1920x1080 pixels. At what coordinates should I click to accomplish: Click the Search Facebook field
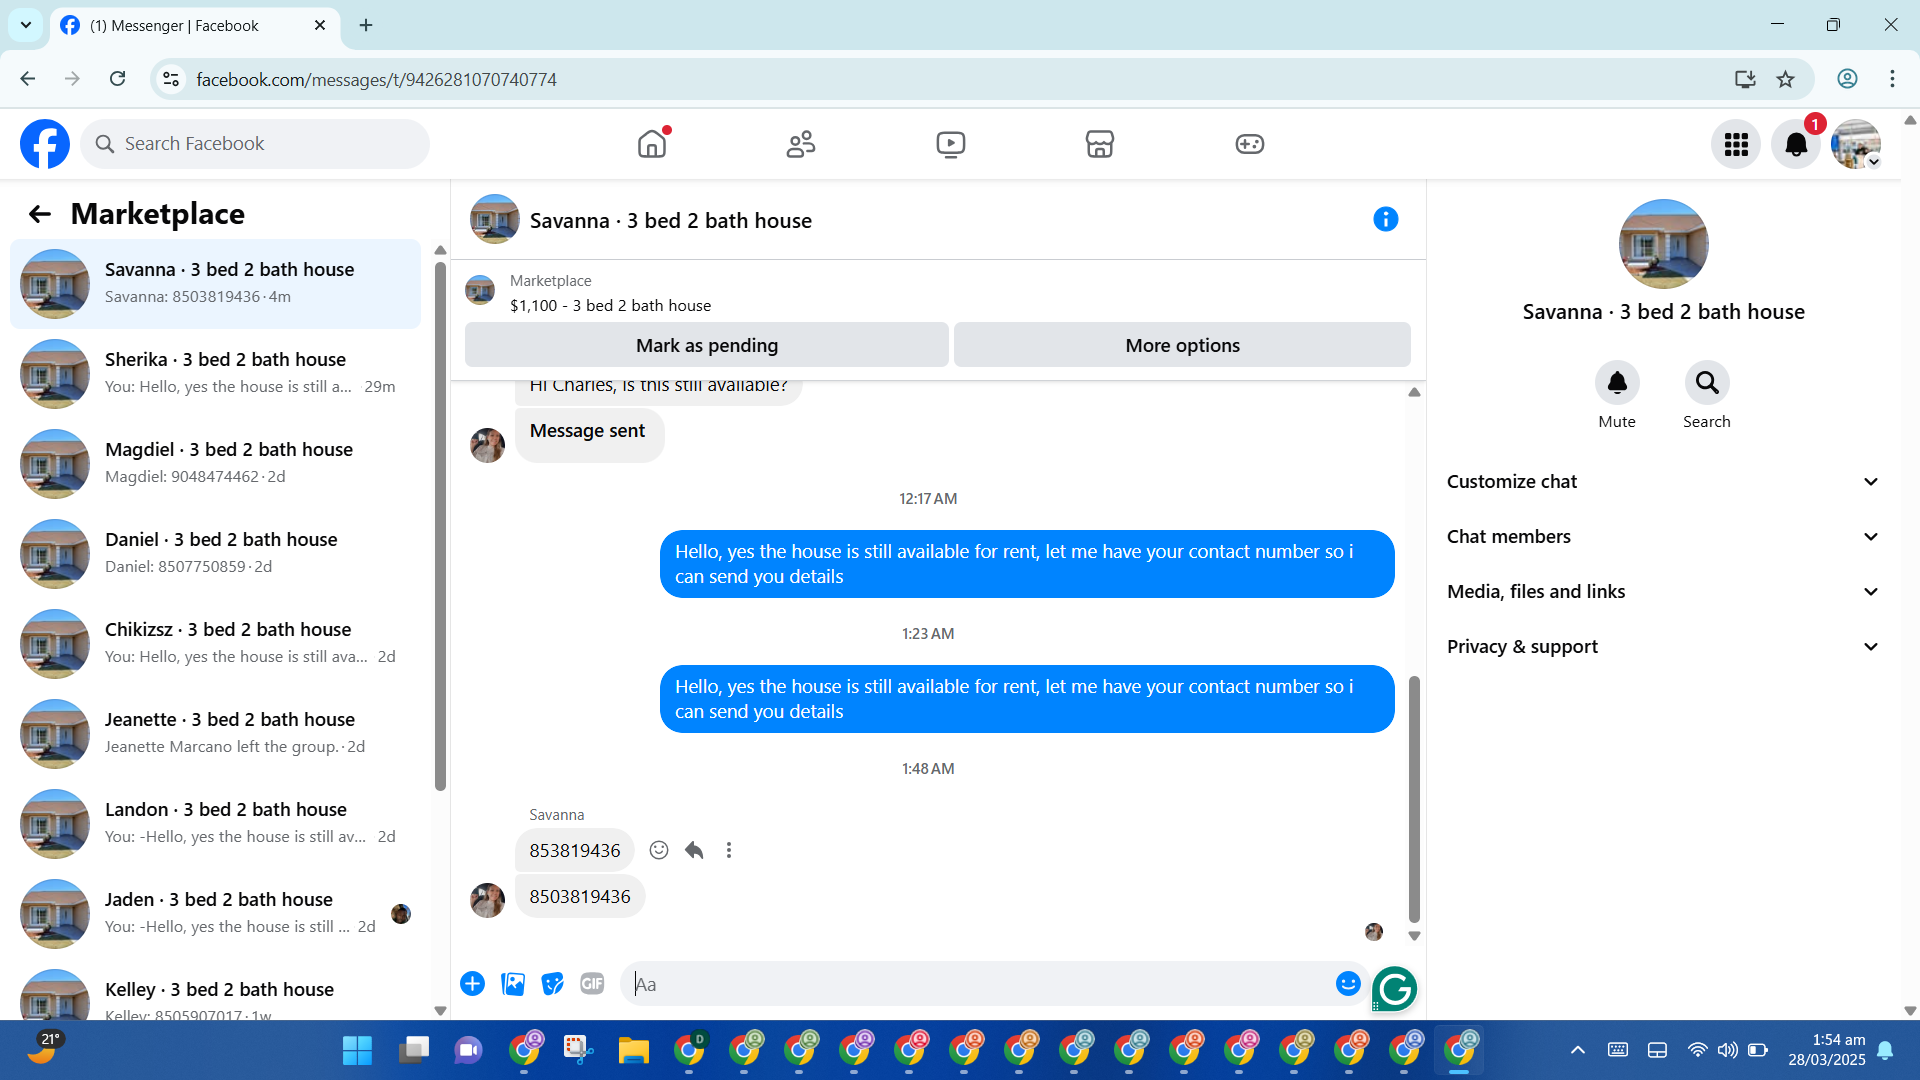tap(255, 144)
